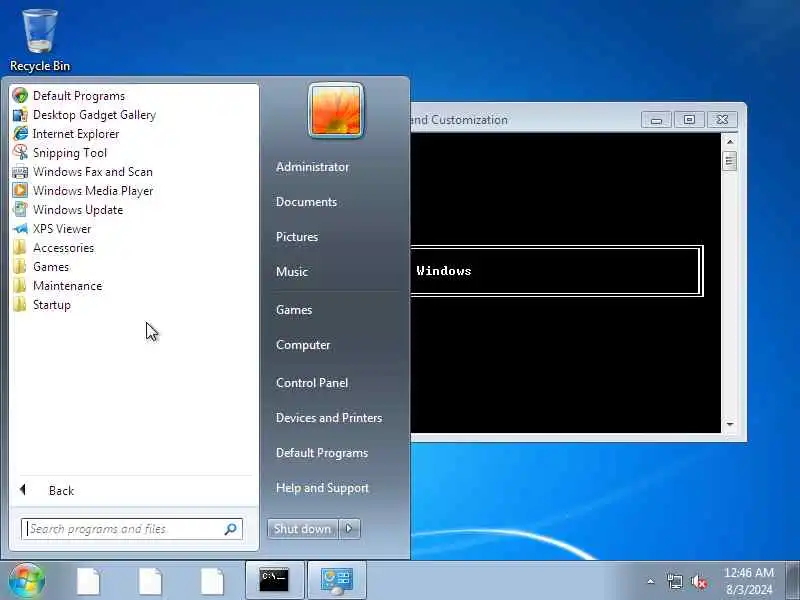Click the Startup folder icon

[x=20, y=305]
